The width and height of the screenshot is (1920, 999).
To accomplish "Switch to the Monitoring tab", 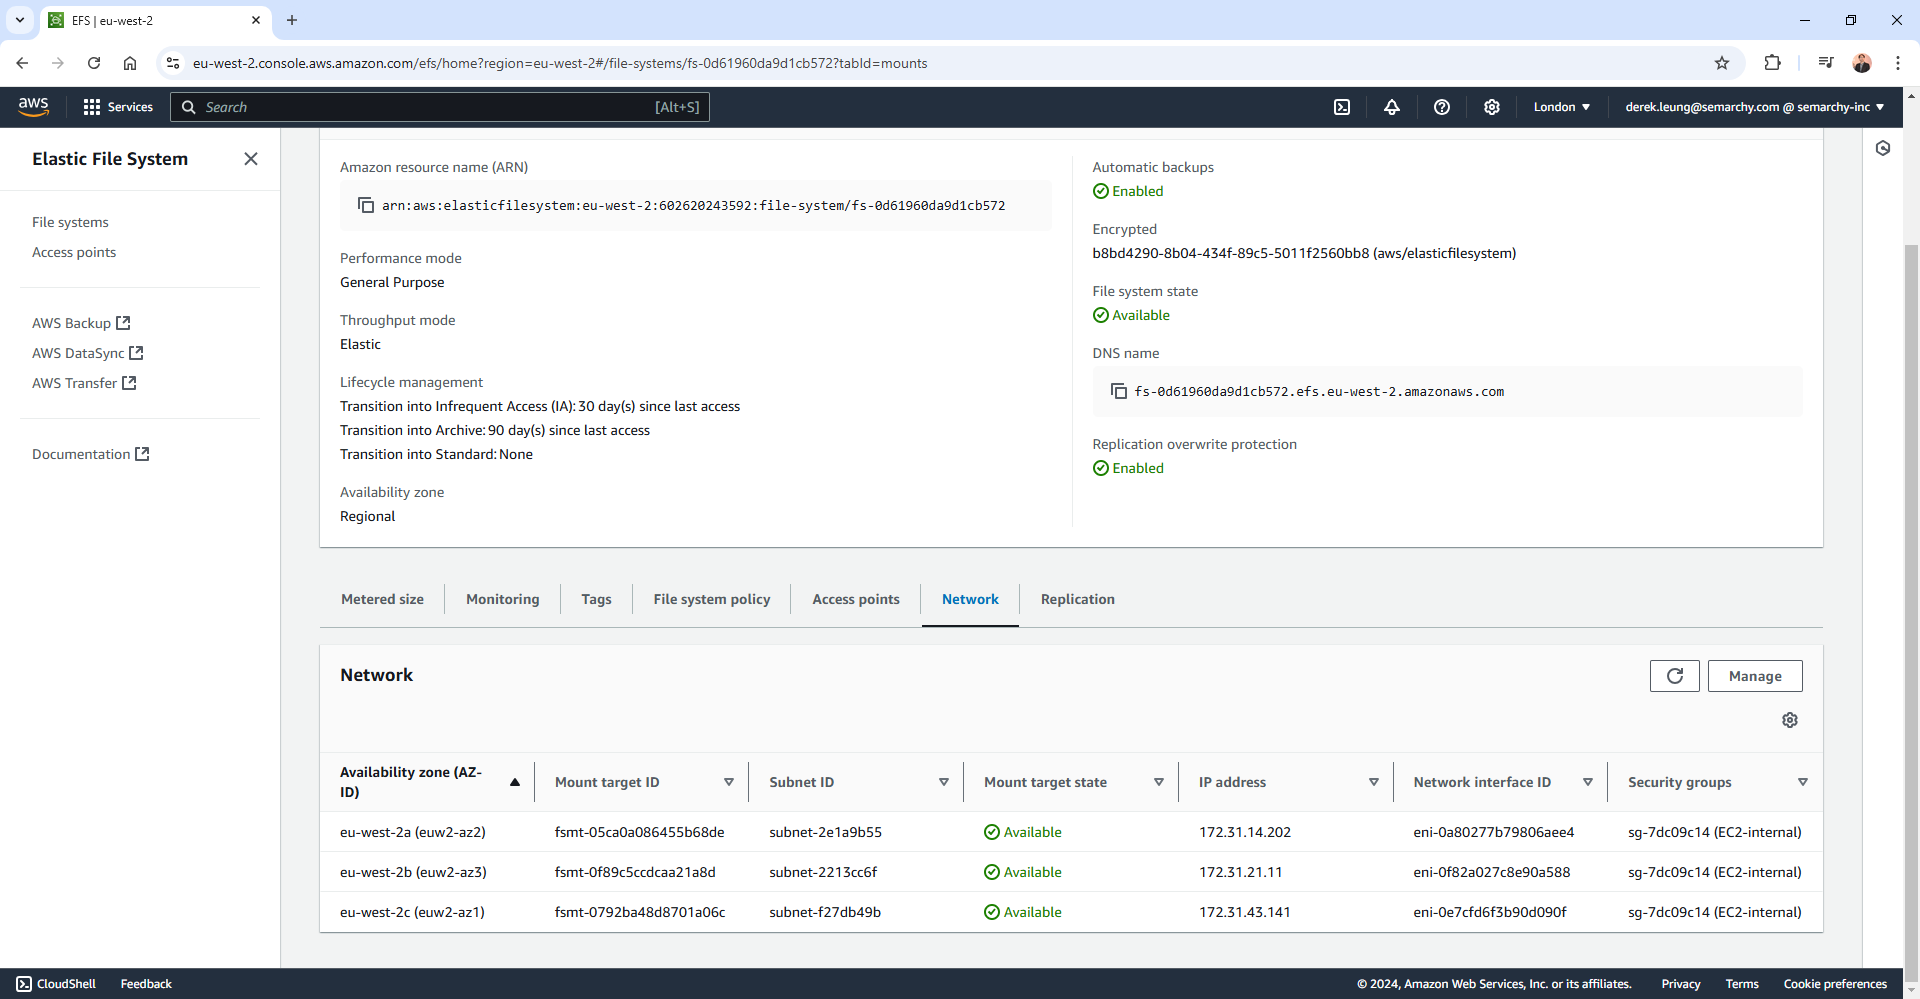I will coord(502,599).
